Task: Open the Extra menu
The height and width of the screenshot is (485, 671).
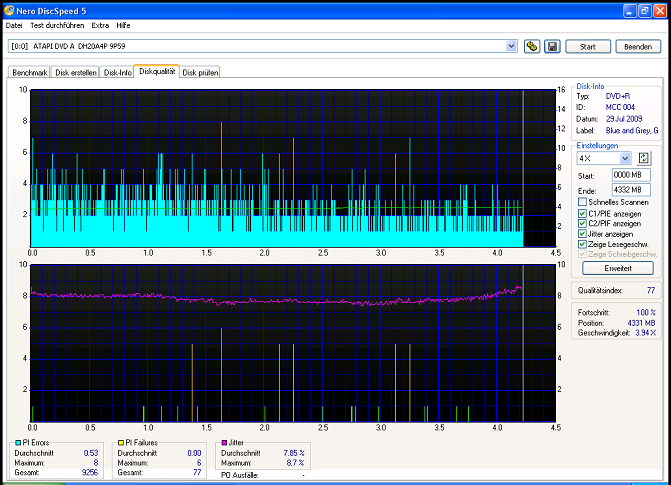Action: [100, 26]
